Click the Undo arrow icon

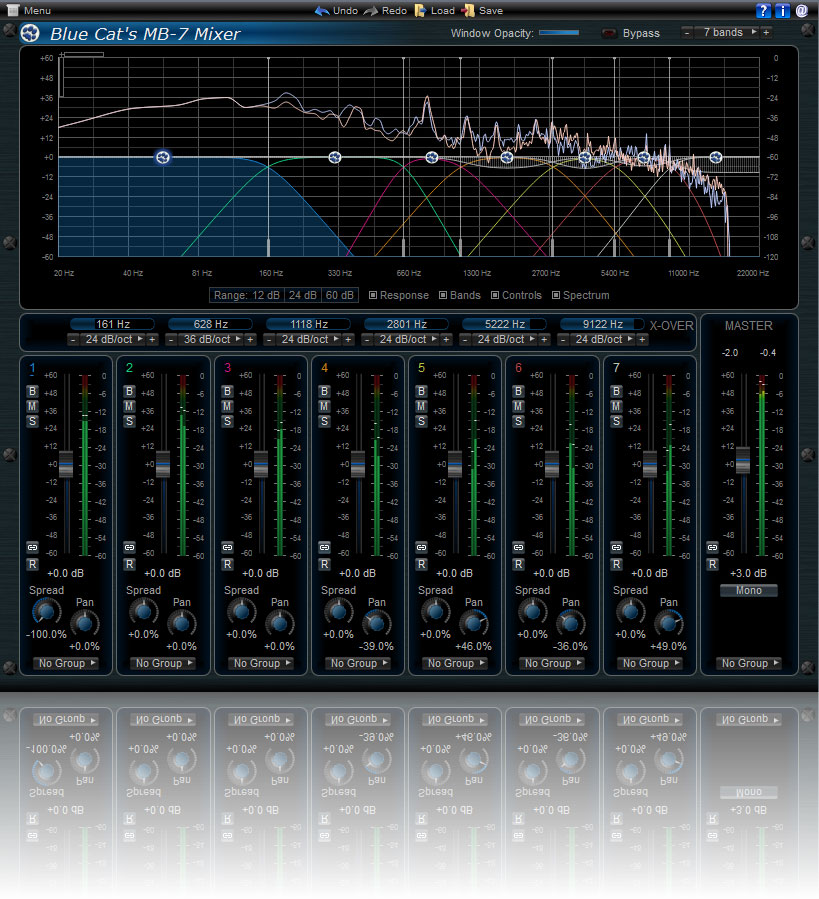tap(321, 10)
